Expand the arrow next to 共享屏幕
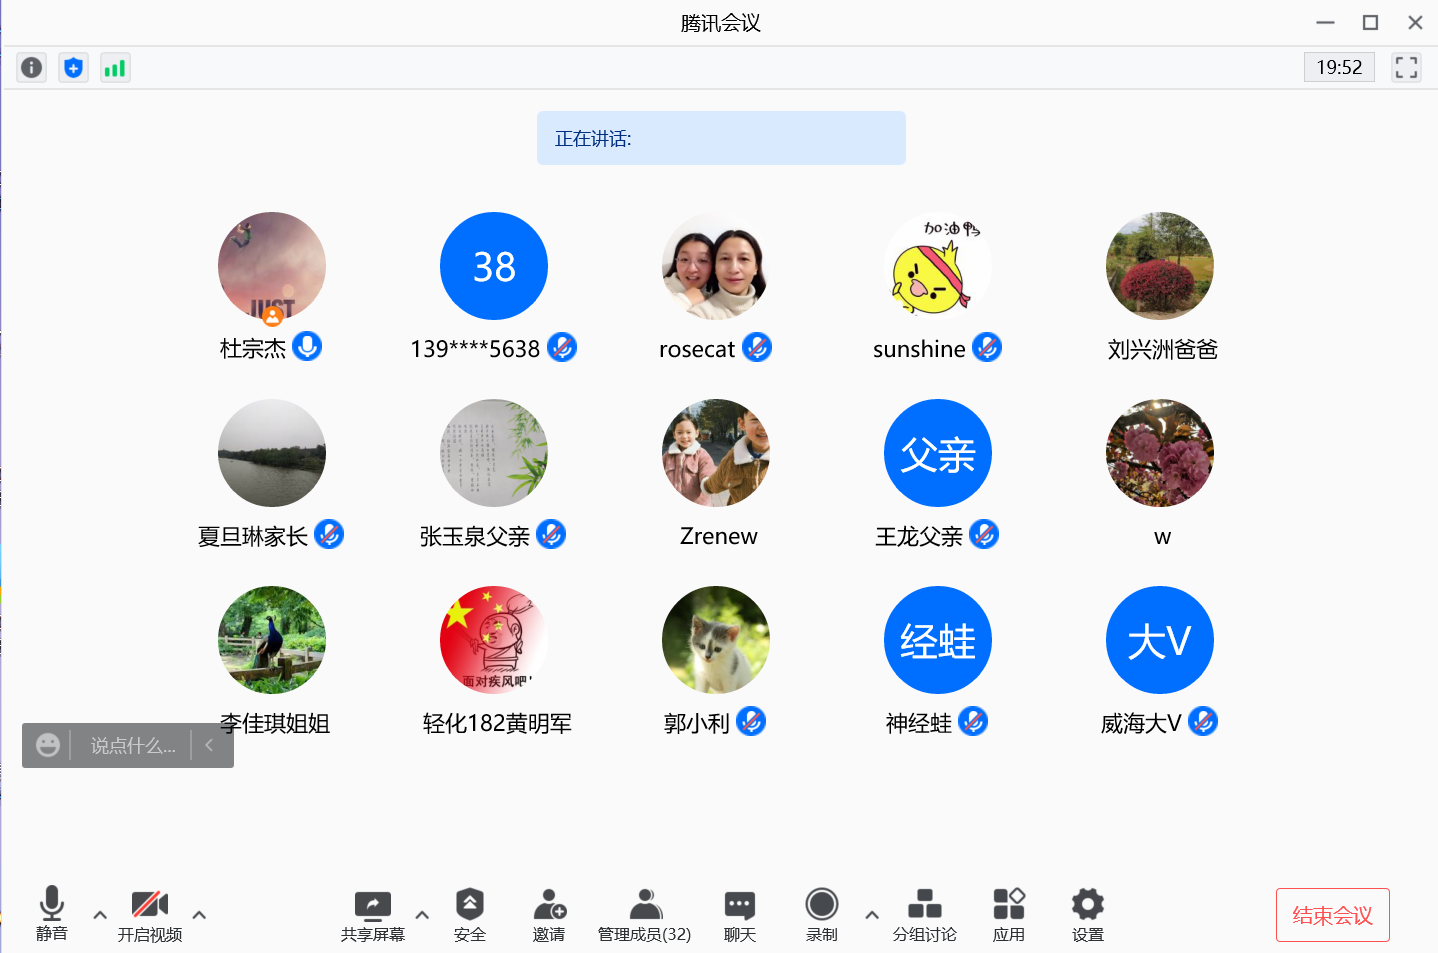Screen dimensions: 1438x953 422,915
